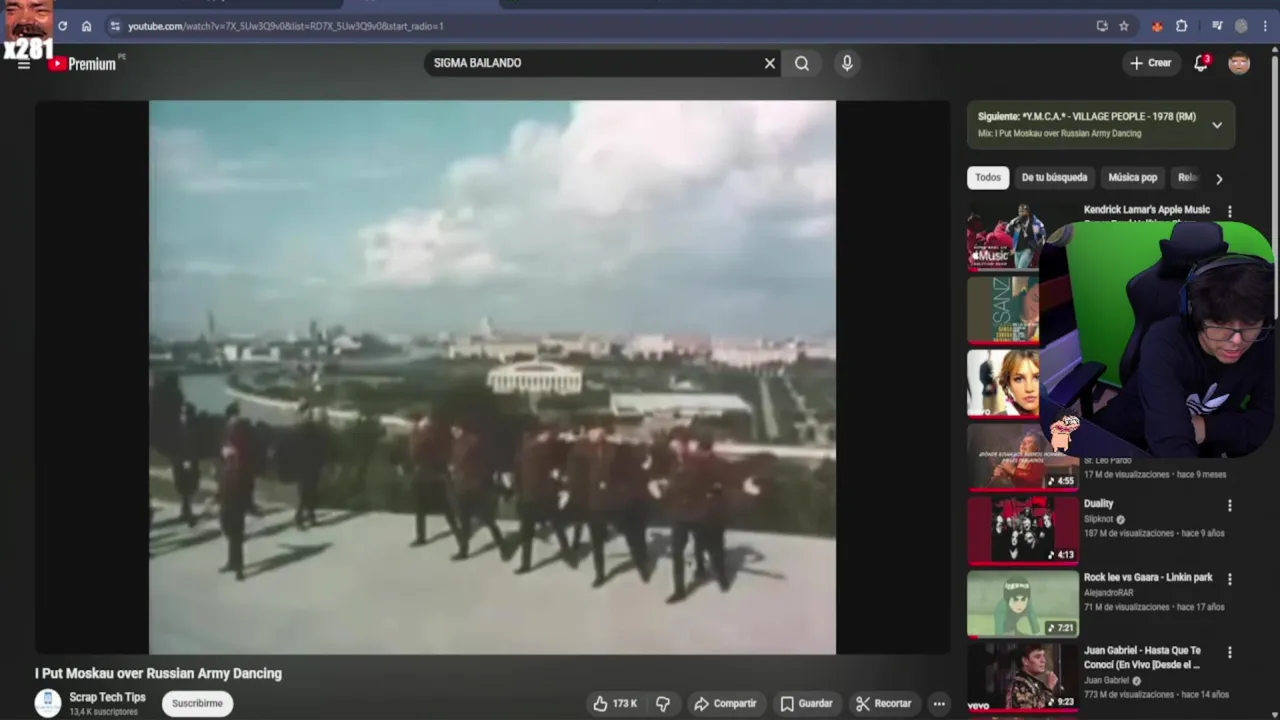
Task: Open the Chrome three-dot menu
Action: [x=1266, y=26]
